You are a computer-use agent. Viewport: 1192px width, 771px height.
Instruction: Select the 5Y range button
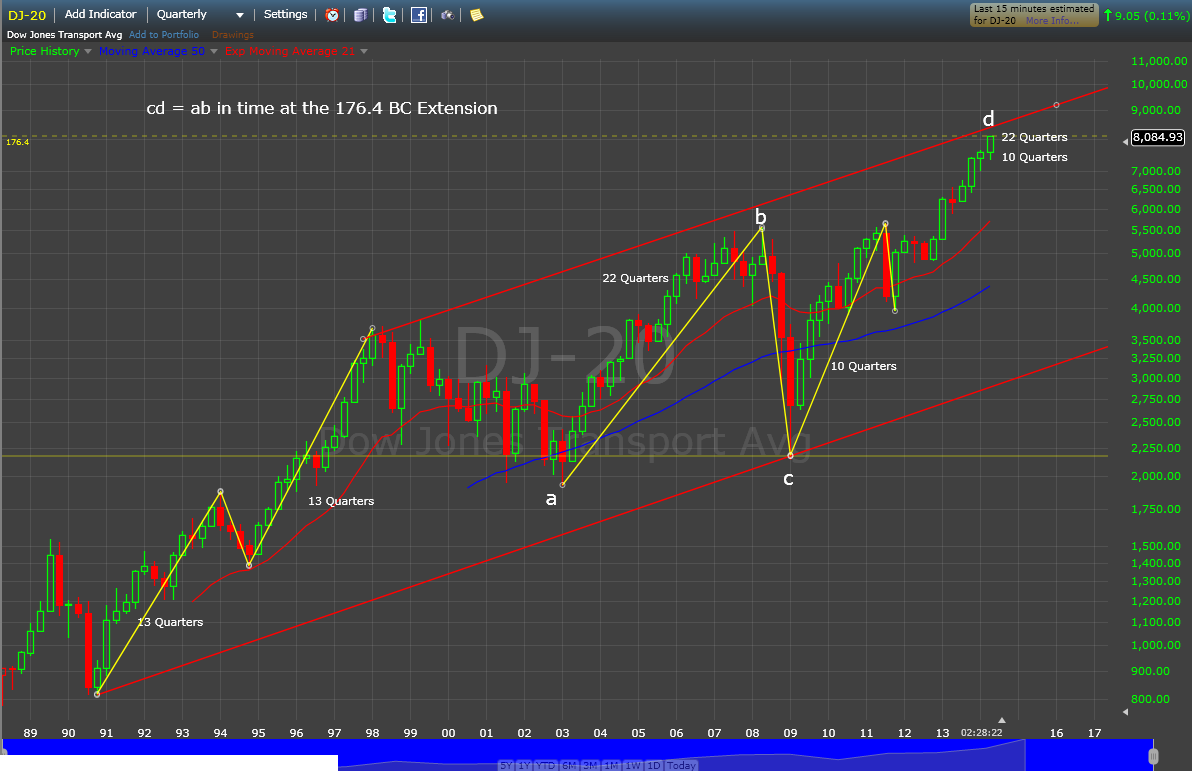(x=506, y=766)
